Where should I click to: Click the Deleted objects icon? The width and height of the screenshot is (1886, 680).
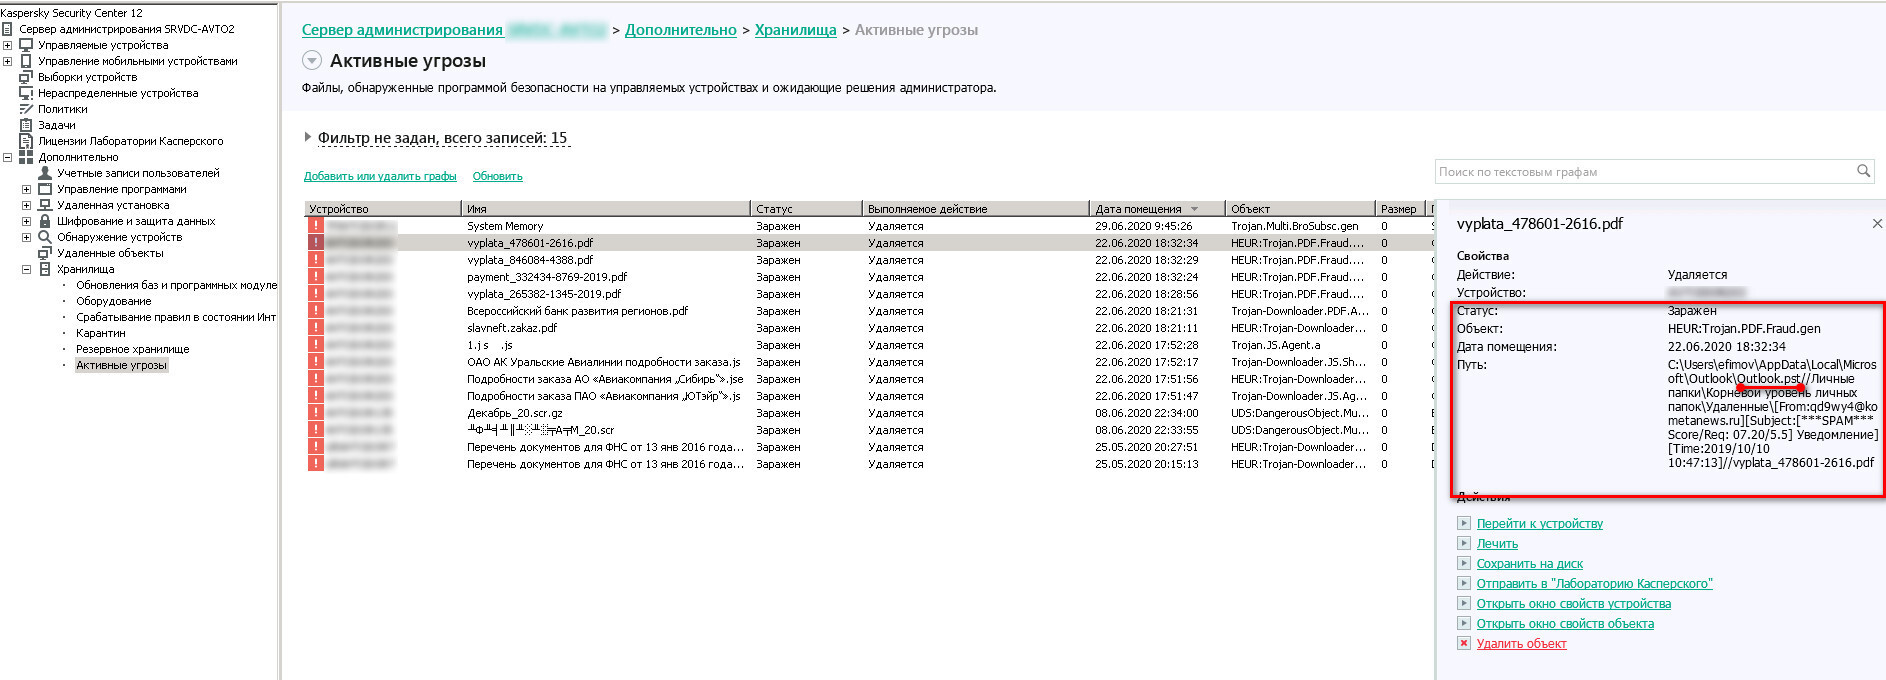click(x=45, y=253)
